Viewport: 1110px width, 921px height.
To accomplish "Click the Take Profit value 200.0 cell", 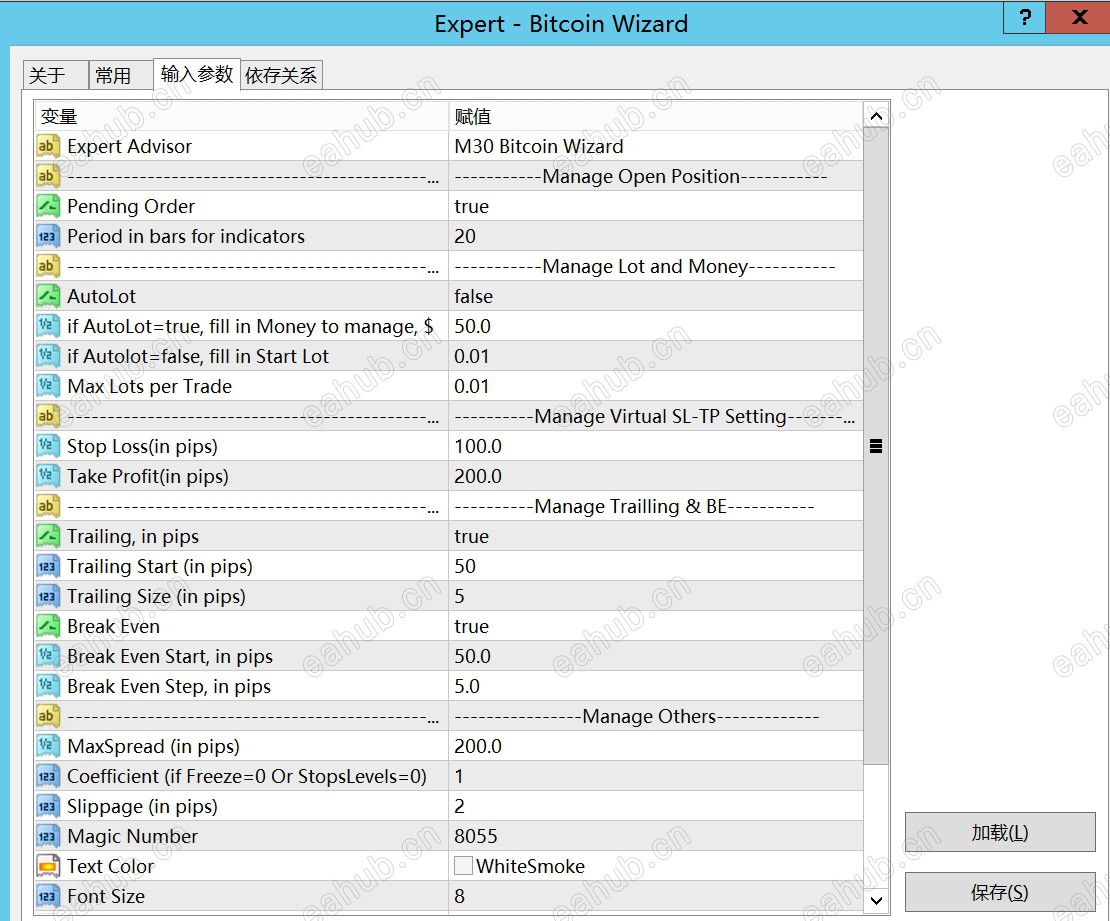I will [656, 476].
